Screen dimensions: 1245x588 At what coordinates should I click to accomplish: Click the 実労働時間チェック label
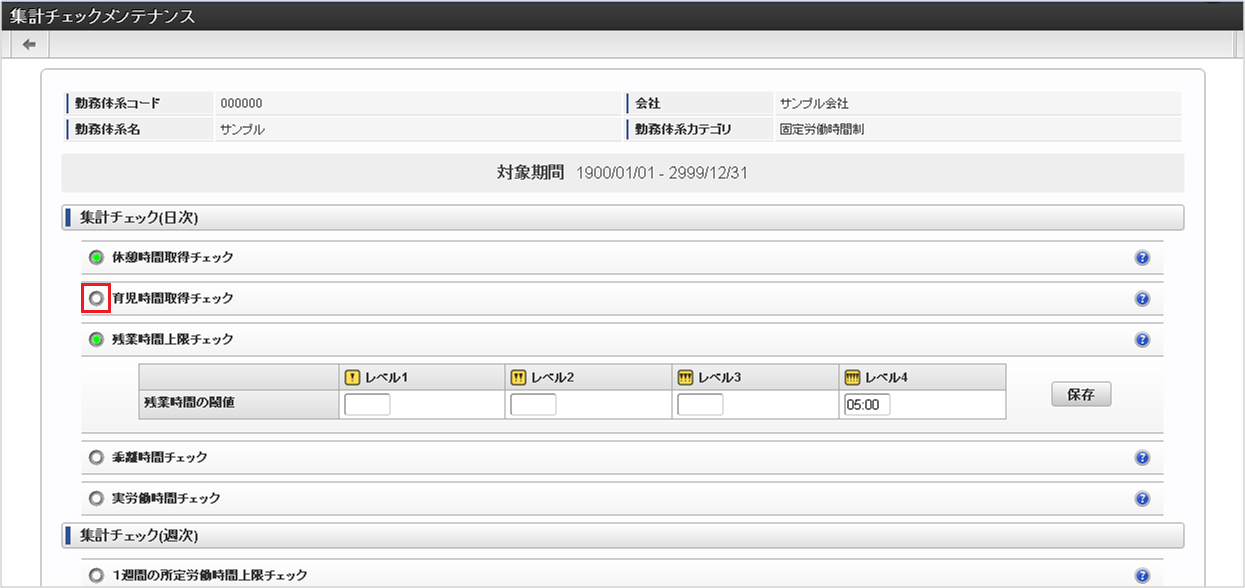pyautogui.click(x=166, y=498)
